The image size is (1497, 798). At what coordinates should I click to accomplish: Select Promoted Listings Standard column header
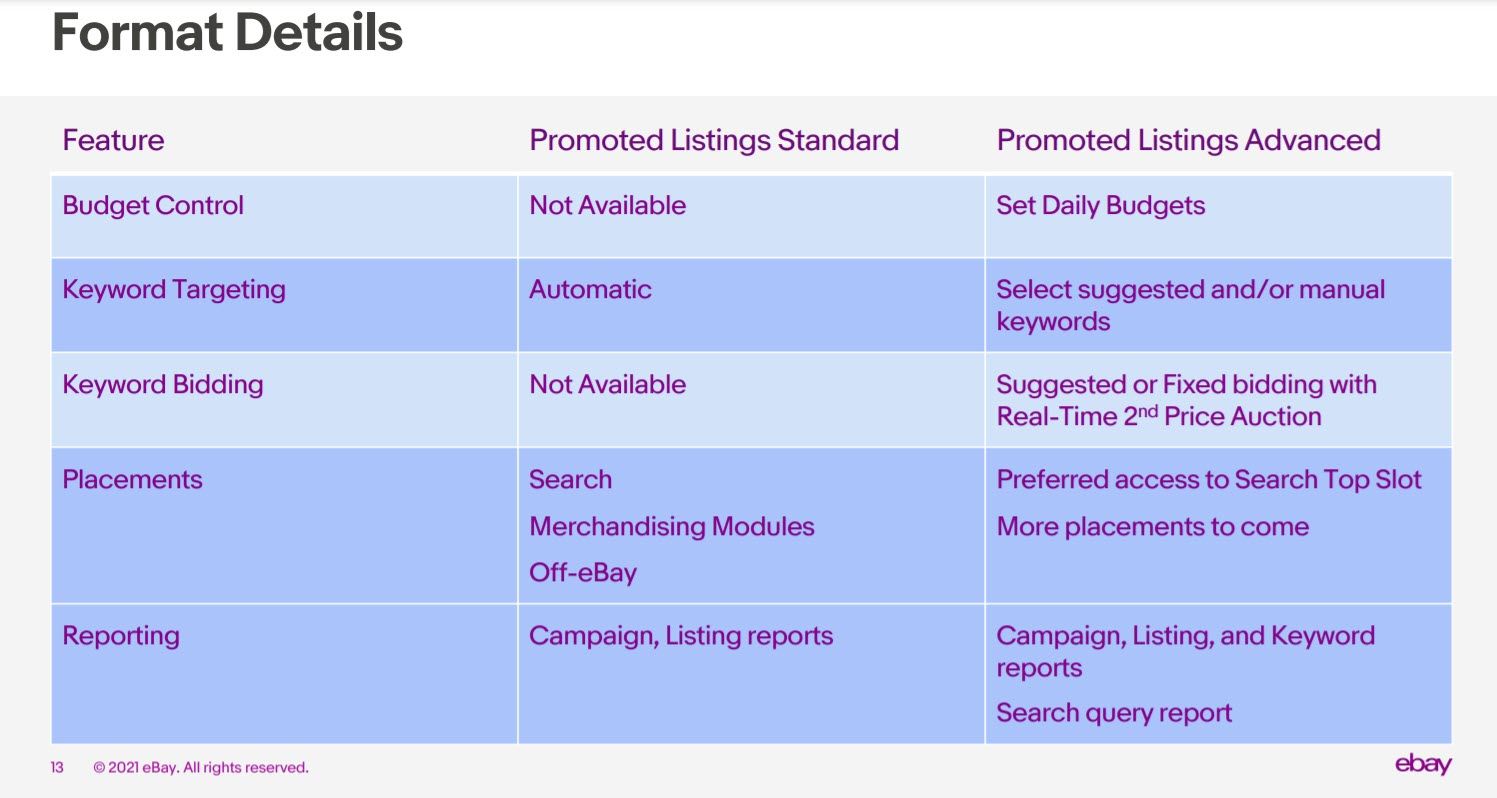tap(714, 140)
